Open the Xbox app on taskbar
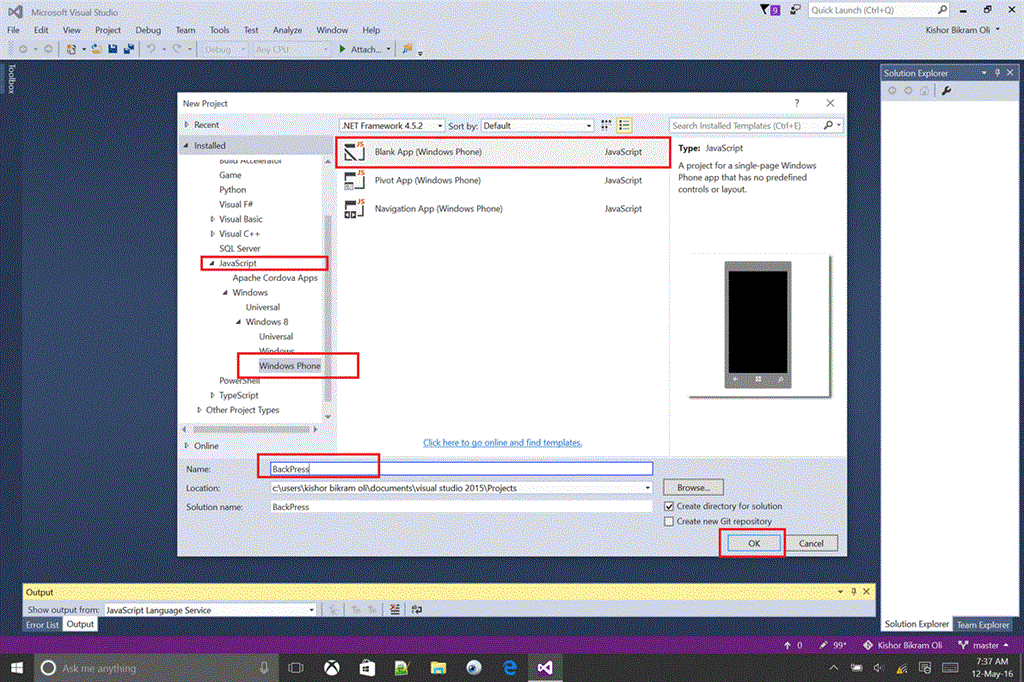The width and height of the screenshot is (1024, 682). (x=332, y=668)
